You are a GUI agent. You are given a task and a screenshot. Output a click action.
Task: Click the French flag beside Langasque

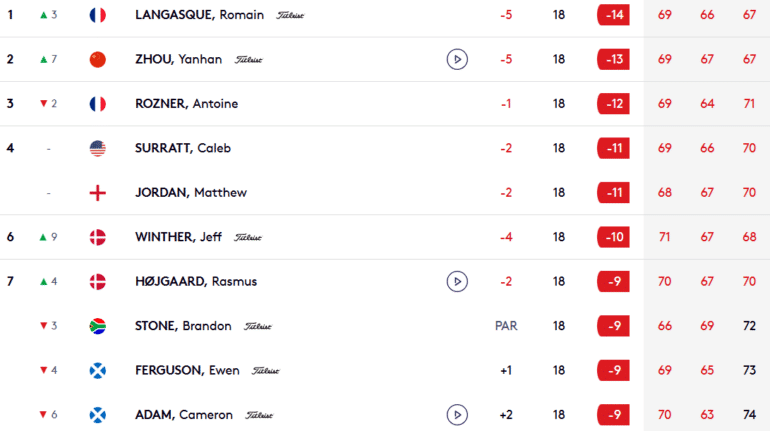pos(98,15)
